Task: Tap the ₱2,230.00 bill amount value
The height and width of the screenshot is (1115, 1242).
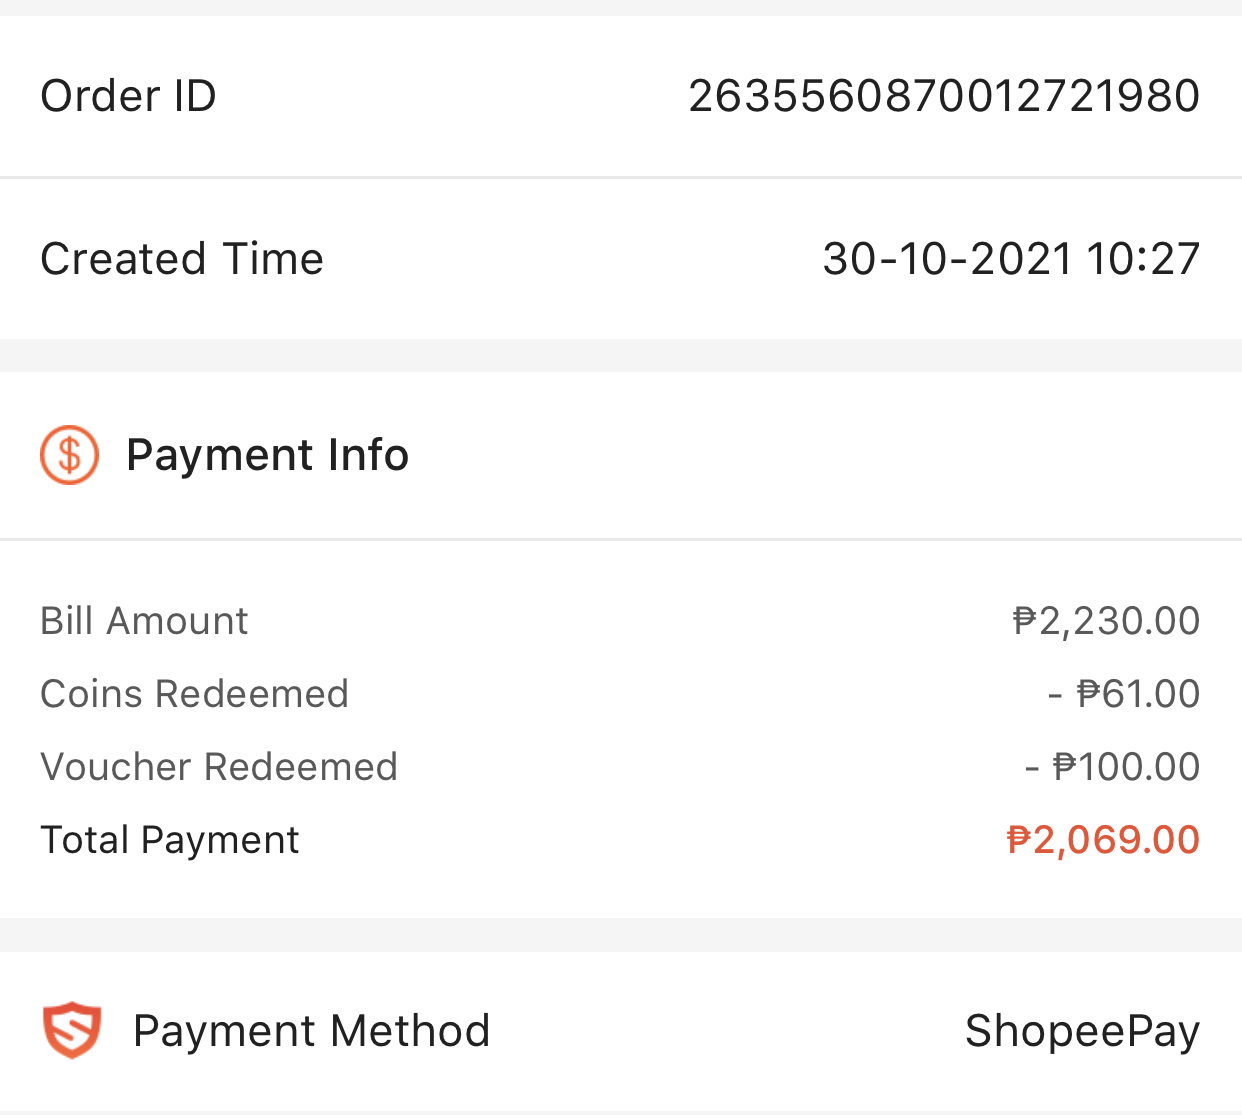Action: click(x=1106, y=621)
